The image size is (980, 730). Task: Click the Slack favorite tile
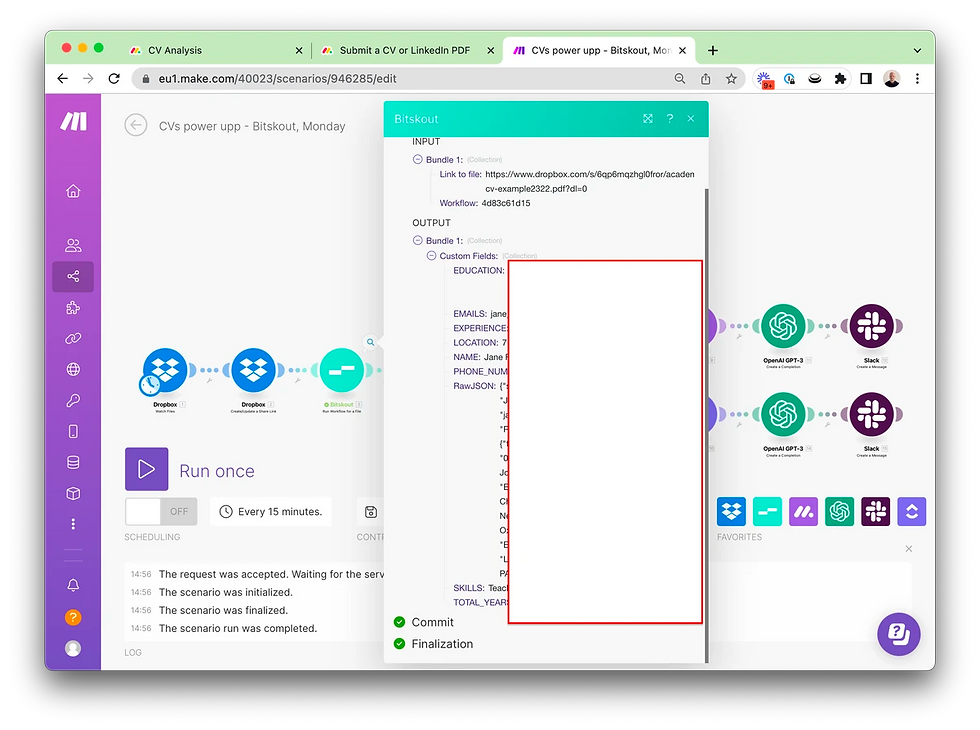876,512
